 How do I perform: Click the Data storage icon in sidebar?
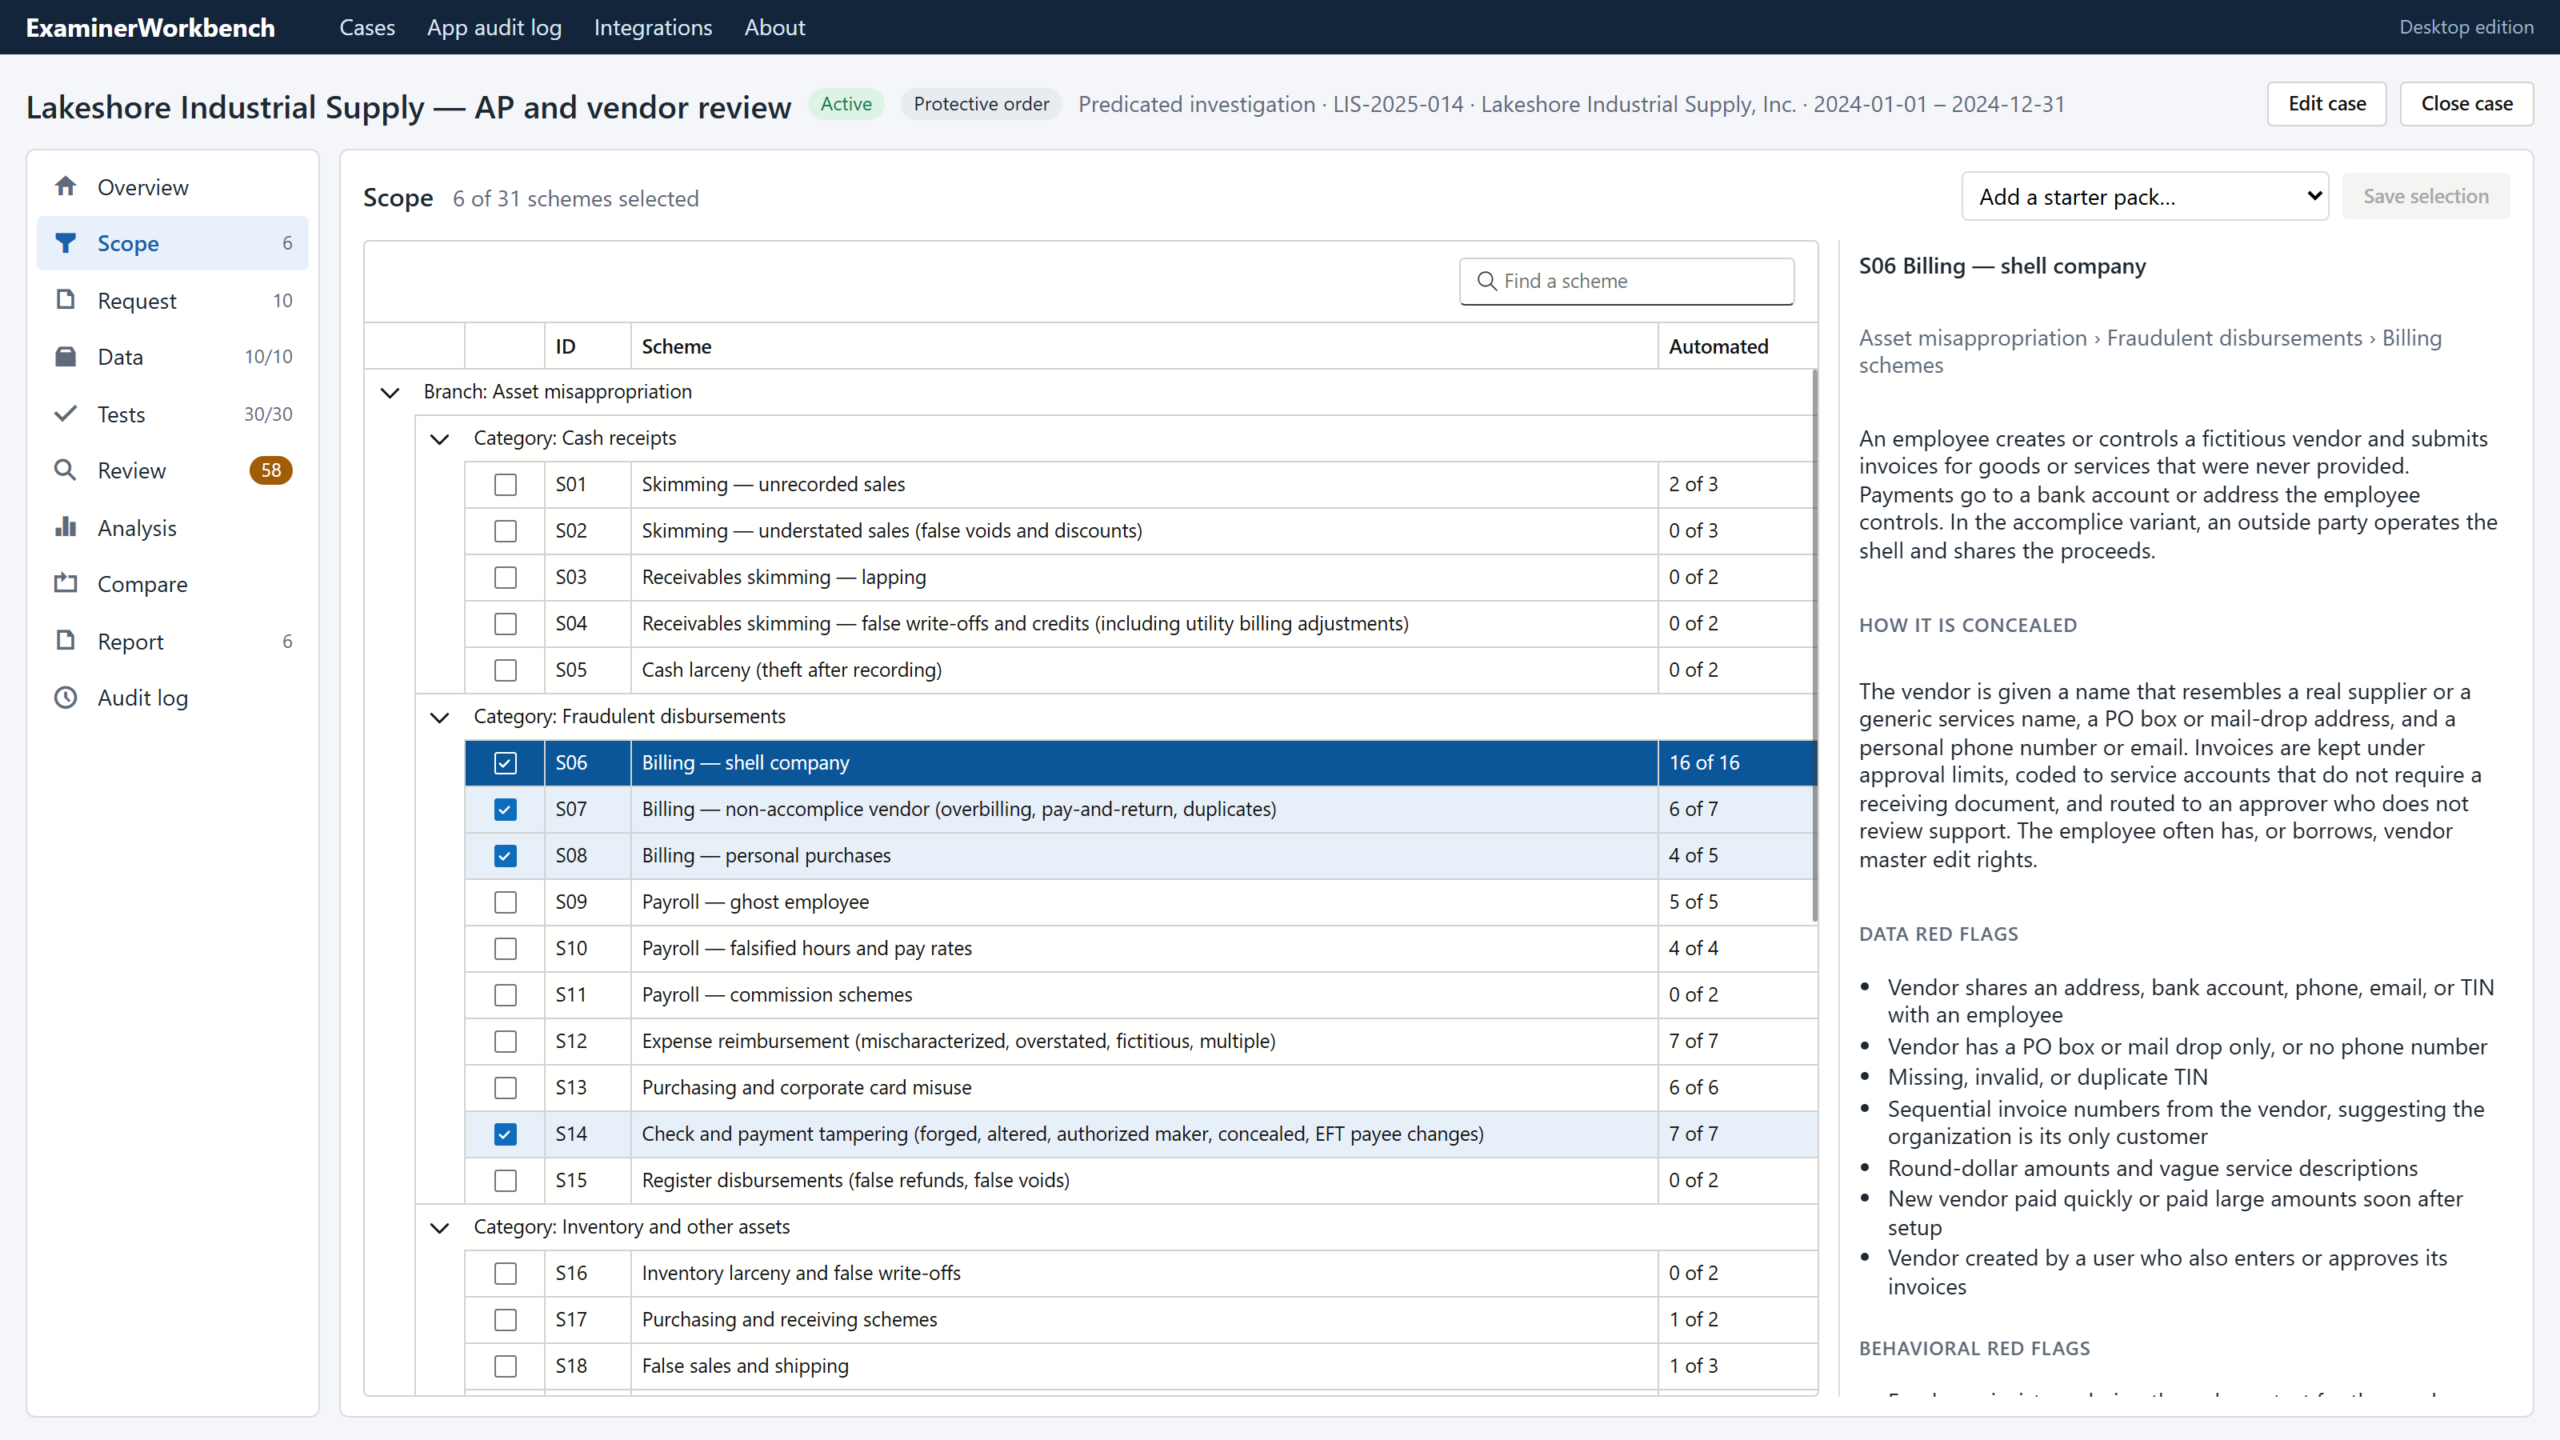click(66, 357)
